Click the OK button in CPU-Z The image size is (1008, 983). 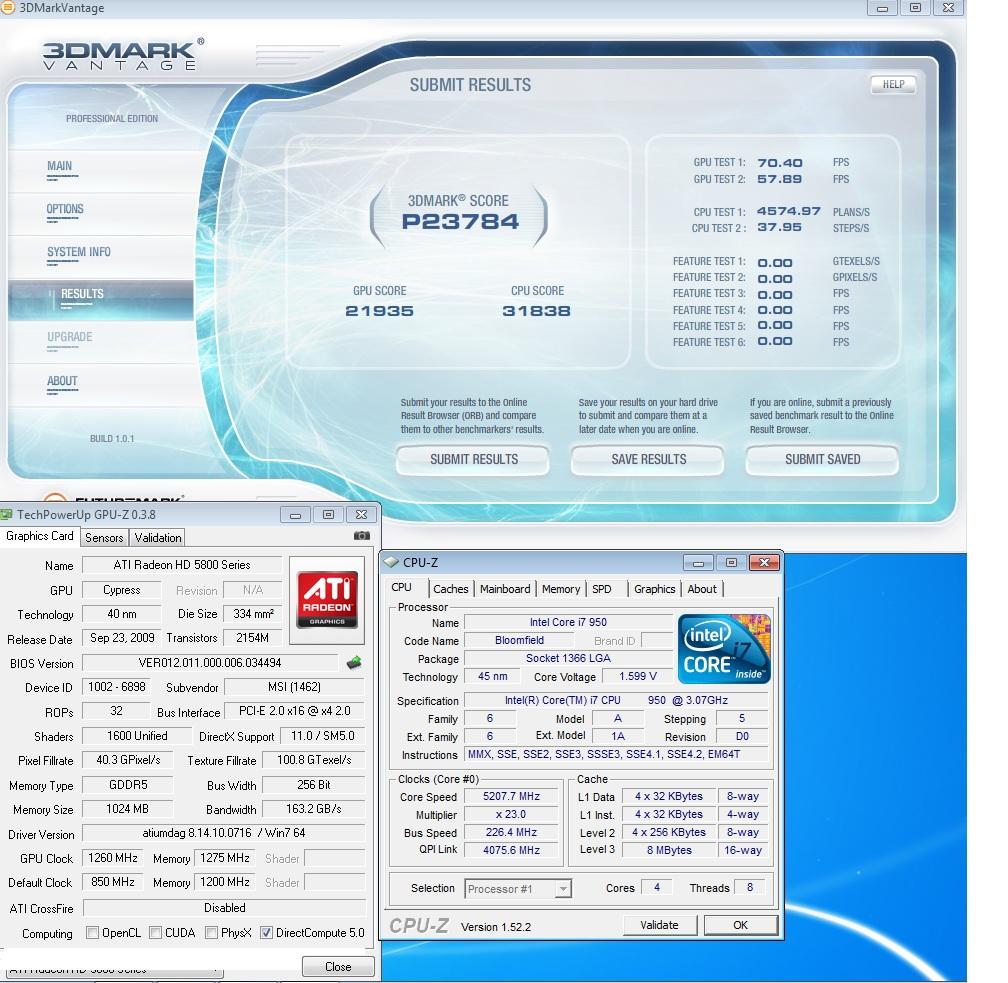741,925
